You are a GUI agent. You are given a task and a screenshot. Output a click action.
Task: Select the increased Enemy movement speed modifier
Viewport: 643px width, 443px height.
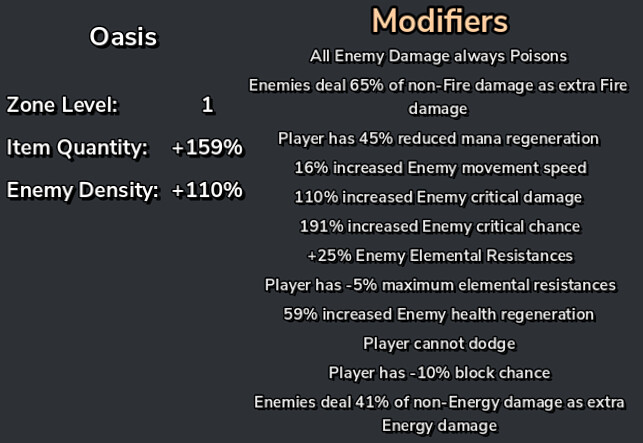click(440, 168)
